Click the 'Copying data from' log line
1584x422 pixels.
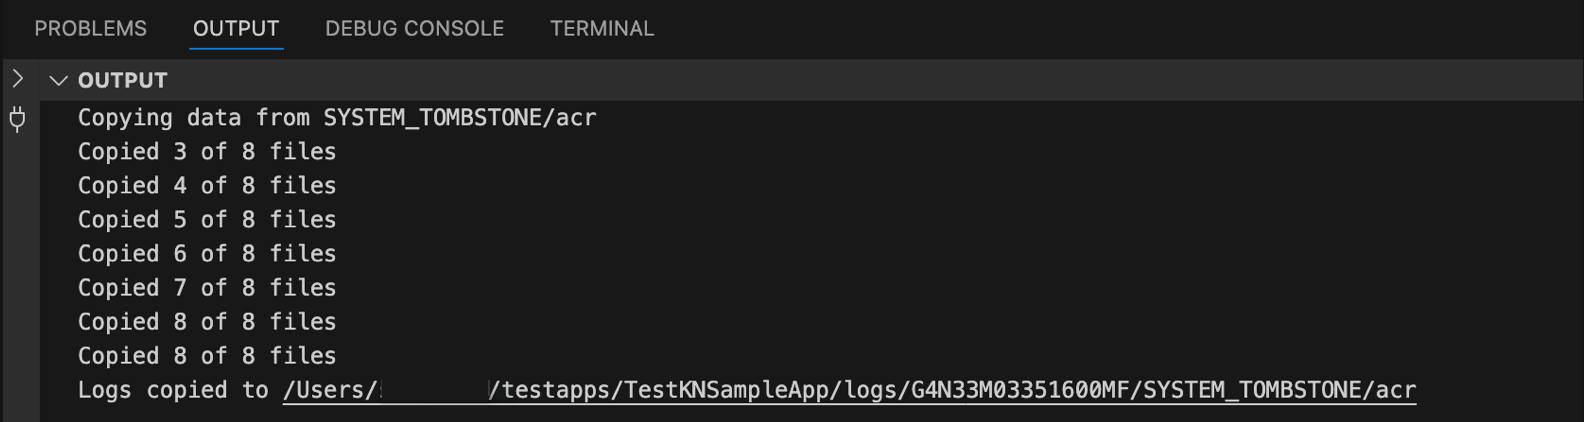click(x=165, y=118)
